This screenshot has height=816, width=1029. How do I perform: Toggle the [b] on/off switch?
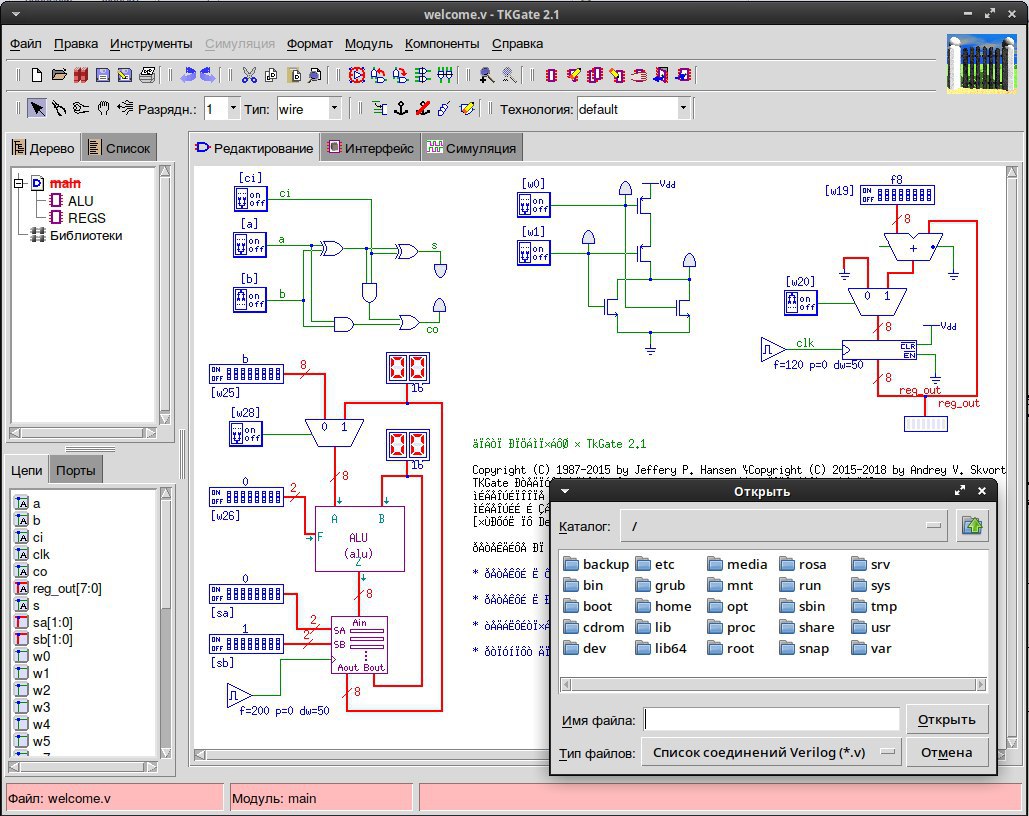click(250, 299)
